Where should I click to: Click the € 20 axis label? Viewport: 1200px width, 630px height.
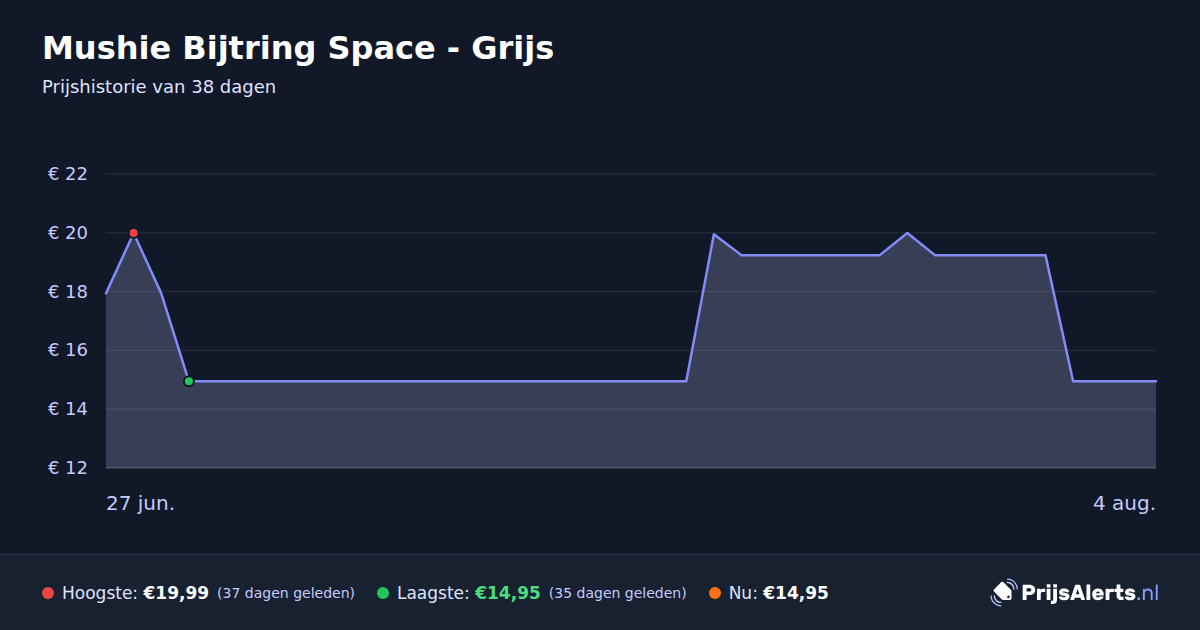tap(68, 233)
